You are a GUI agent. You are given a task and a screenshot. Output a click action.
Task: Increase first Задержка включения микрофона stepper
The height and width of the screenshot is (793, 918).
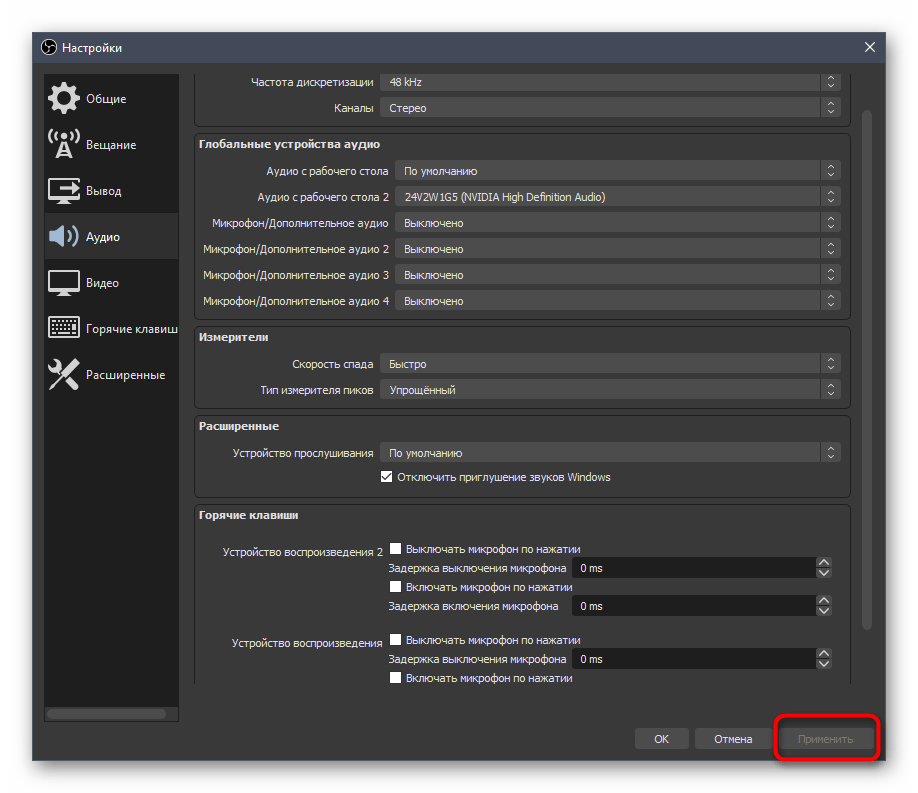point(824,601)
